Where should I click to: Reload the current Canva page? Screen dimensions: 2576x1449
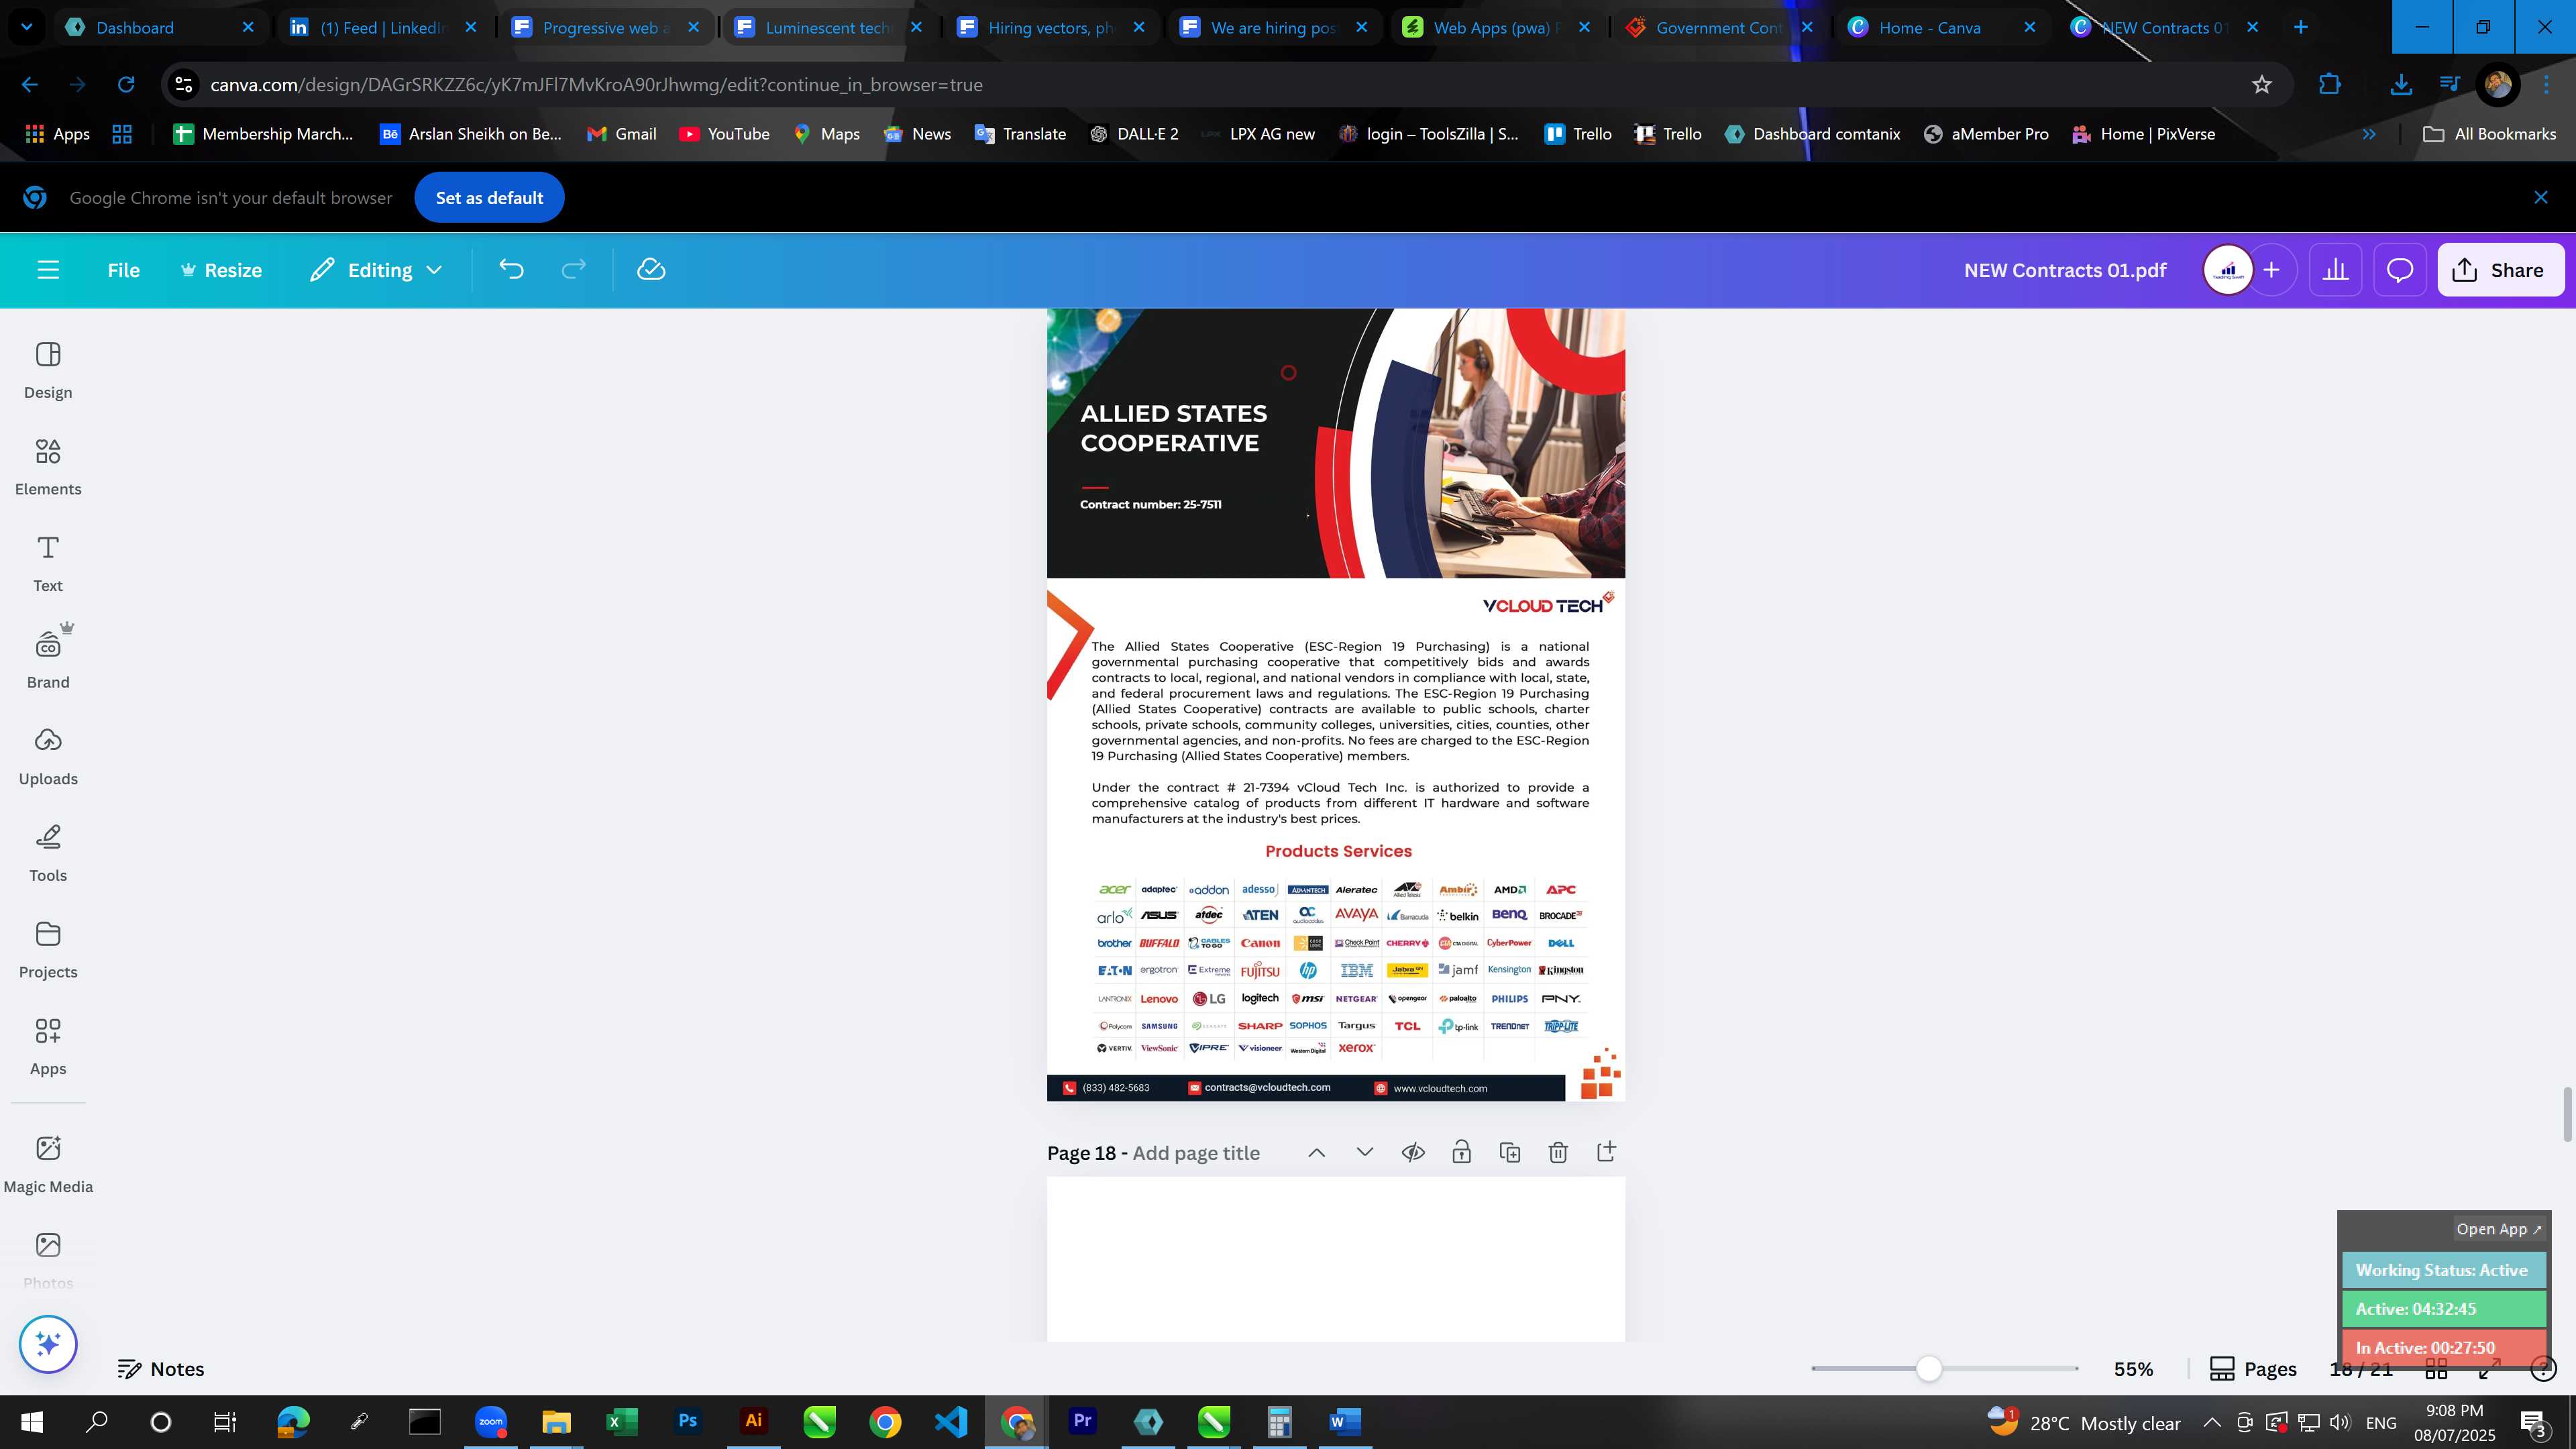point(126,85)
